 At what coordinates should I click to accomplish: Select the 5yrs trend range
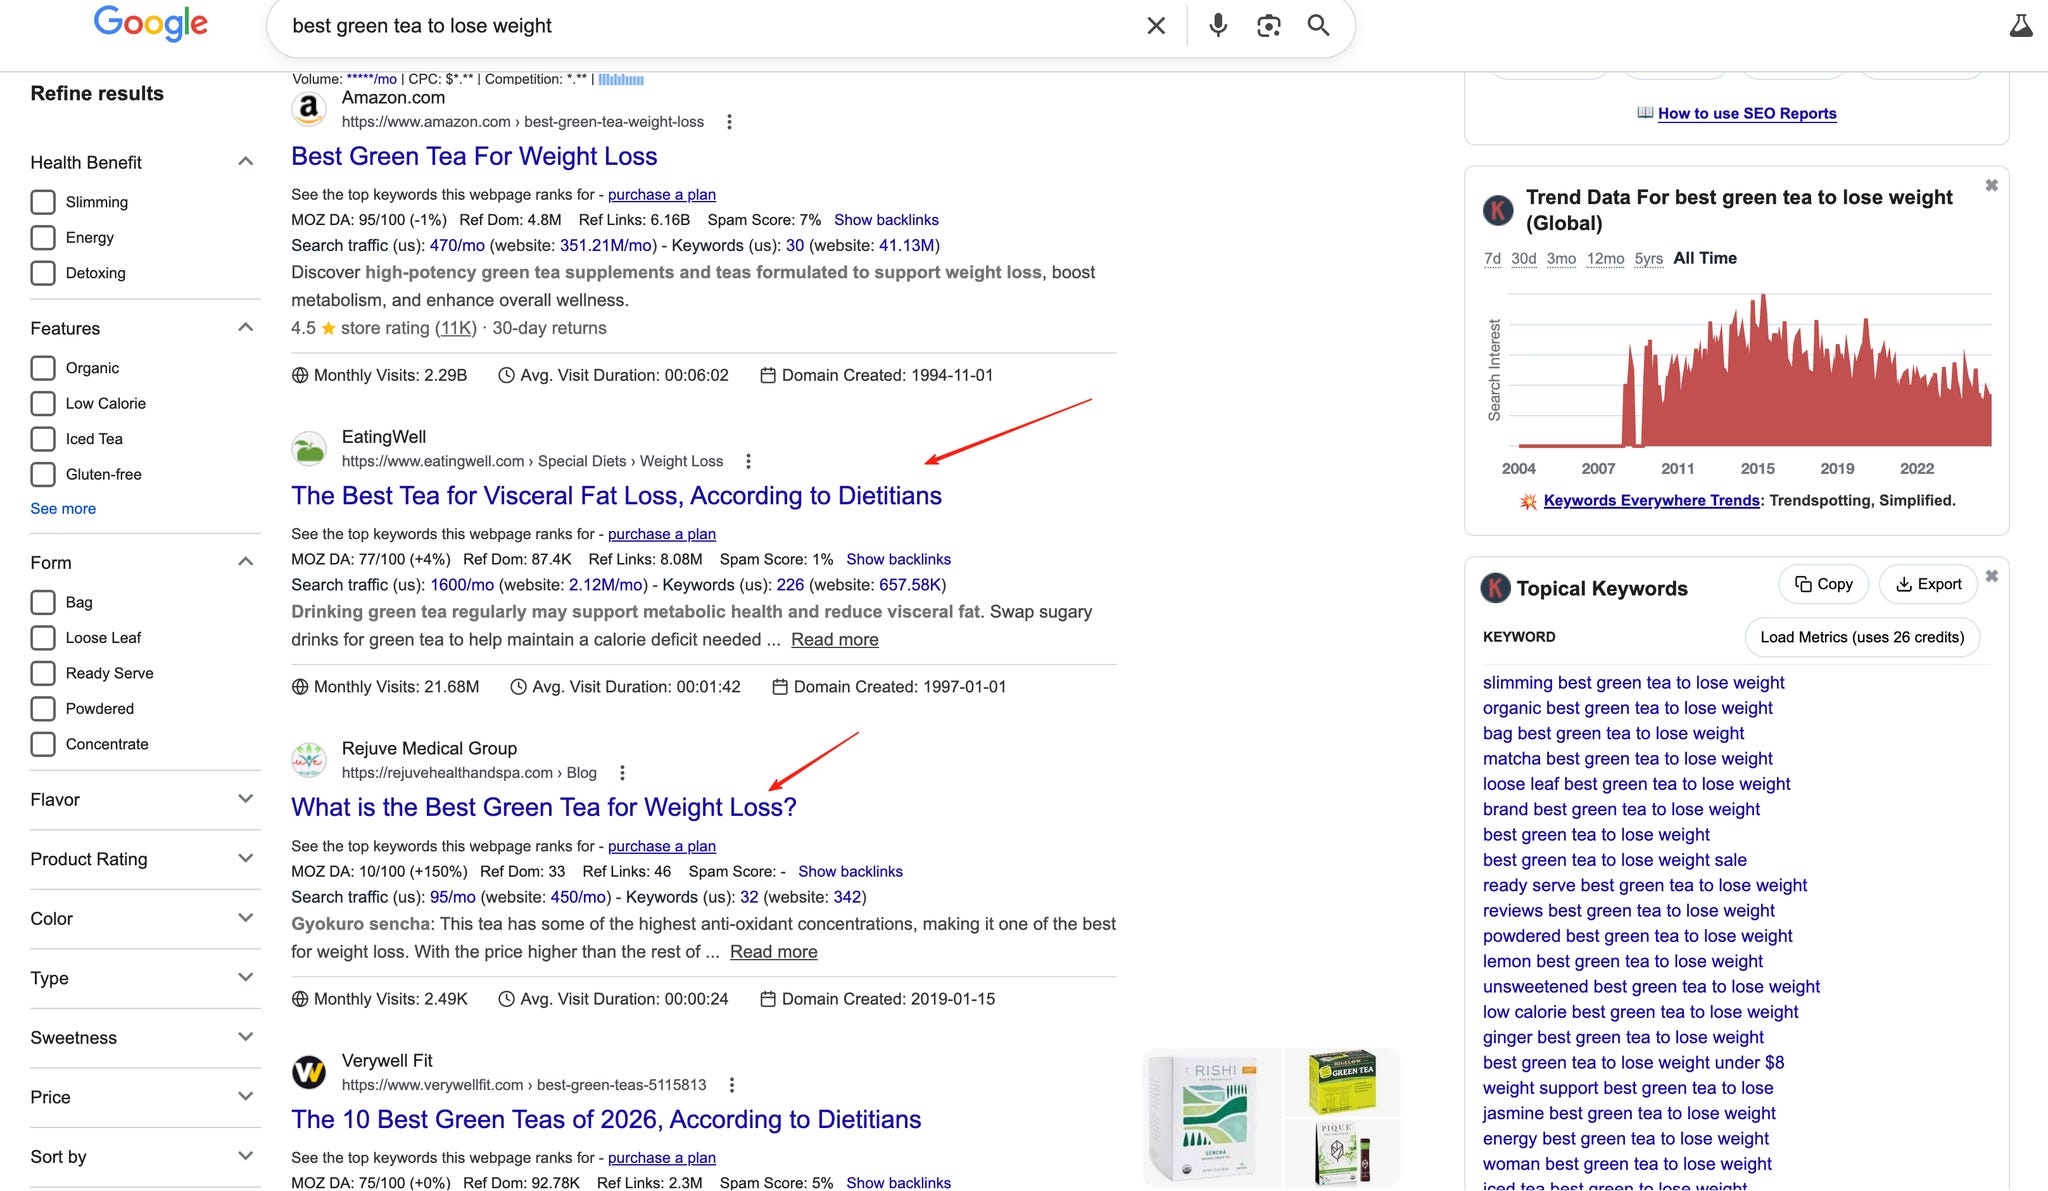(1648, 259)
